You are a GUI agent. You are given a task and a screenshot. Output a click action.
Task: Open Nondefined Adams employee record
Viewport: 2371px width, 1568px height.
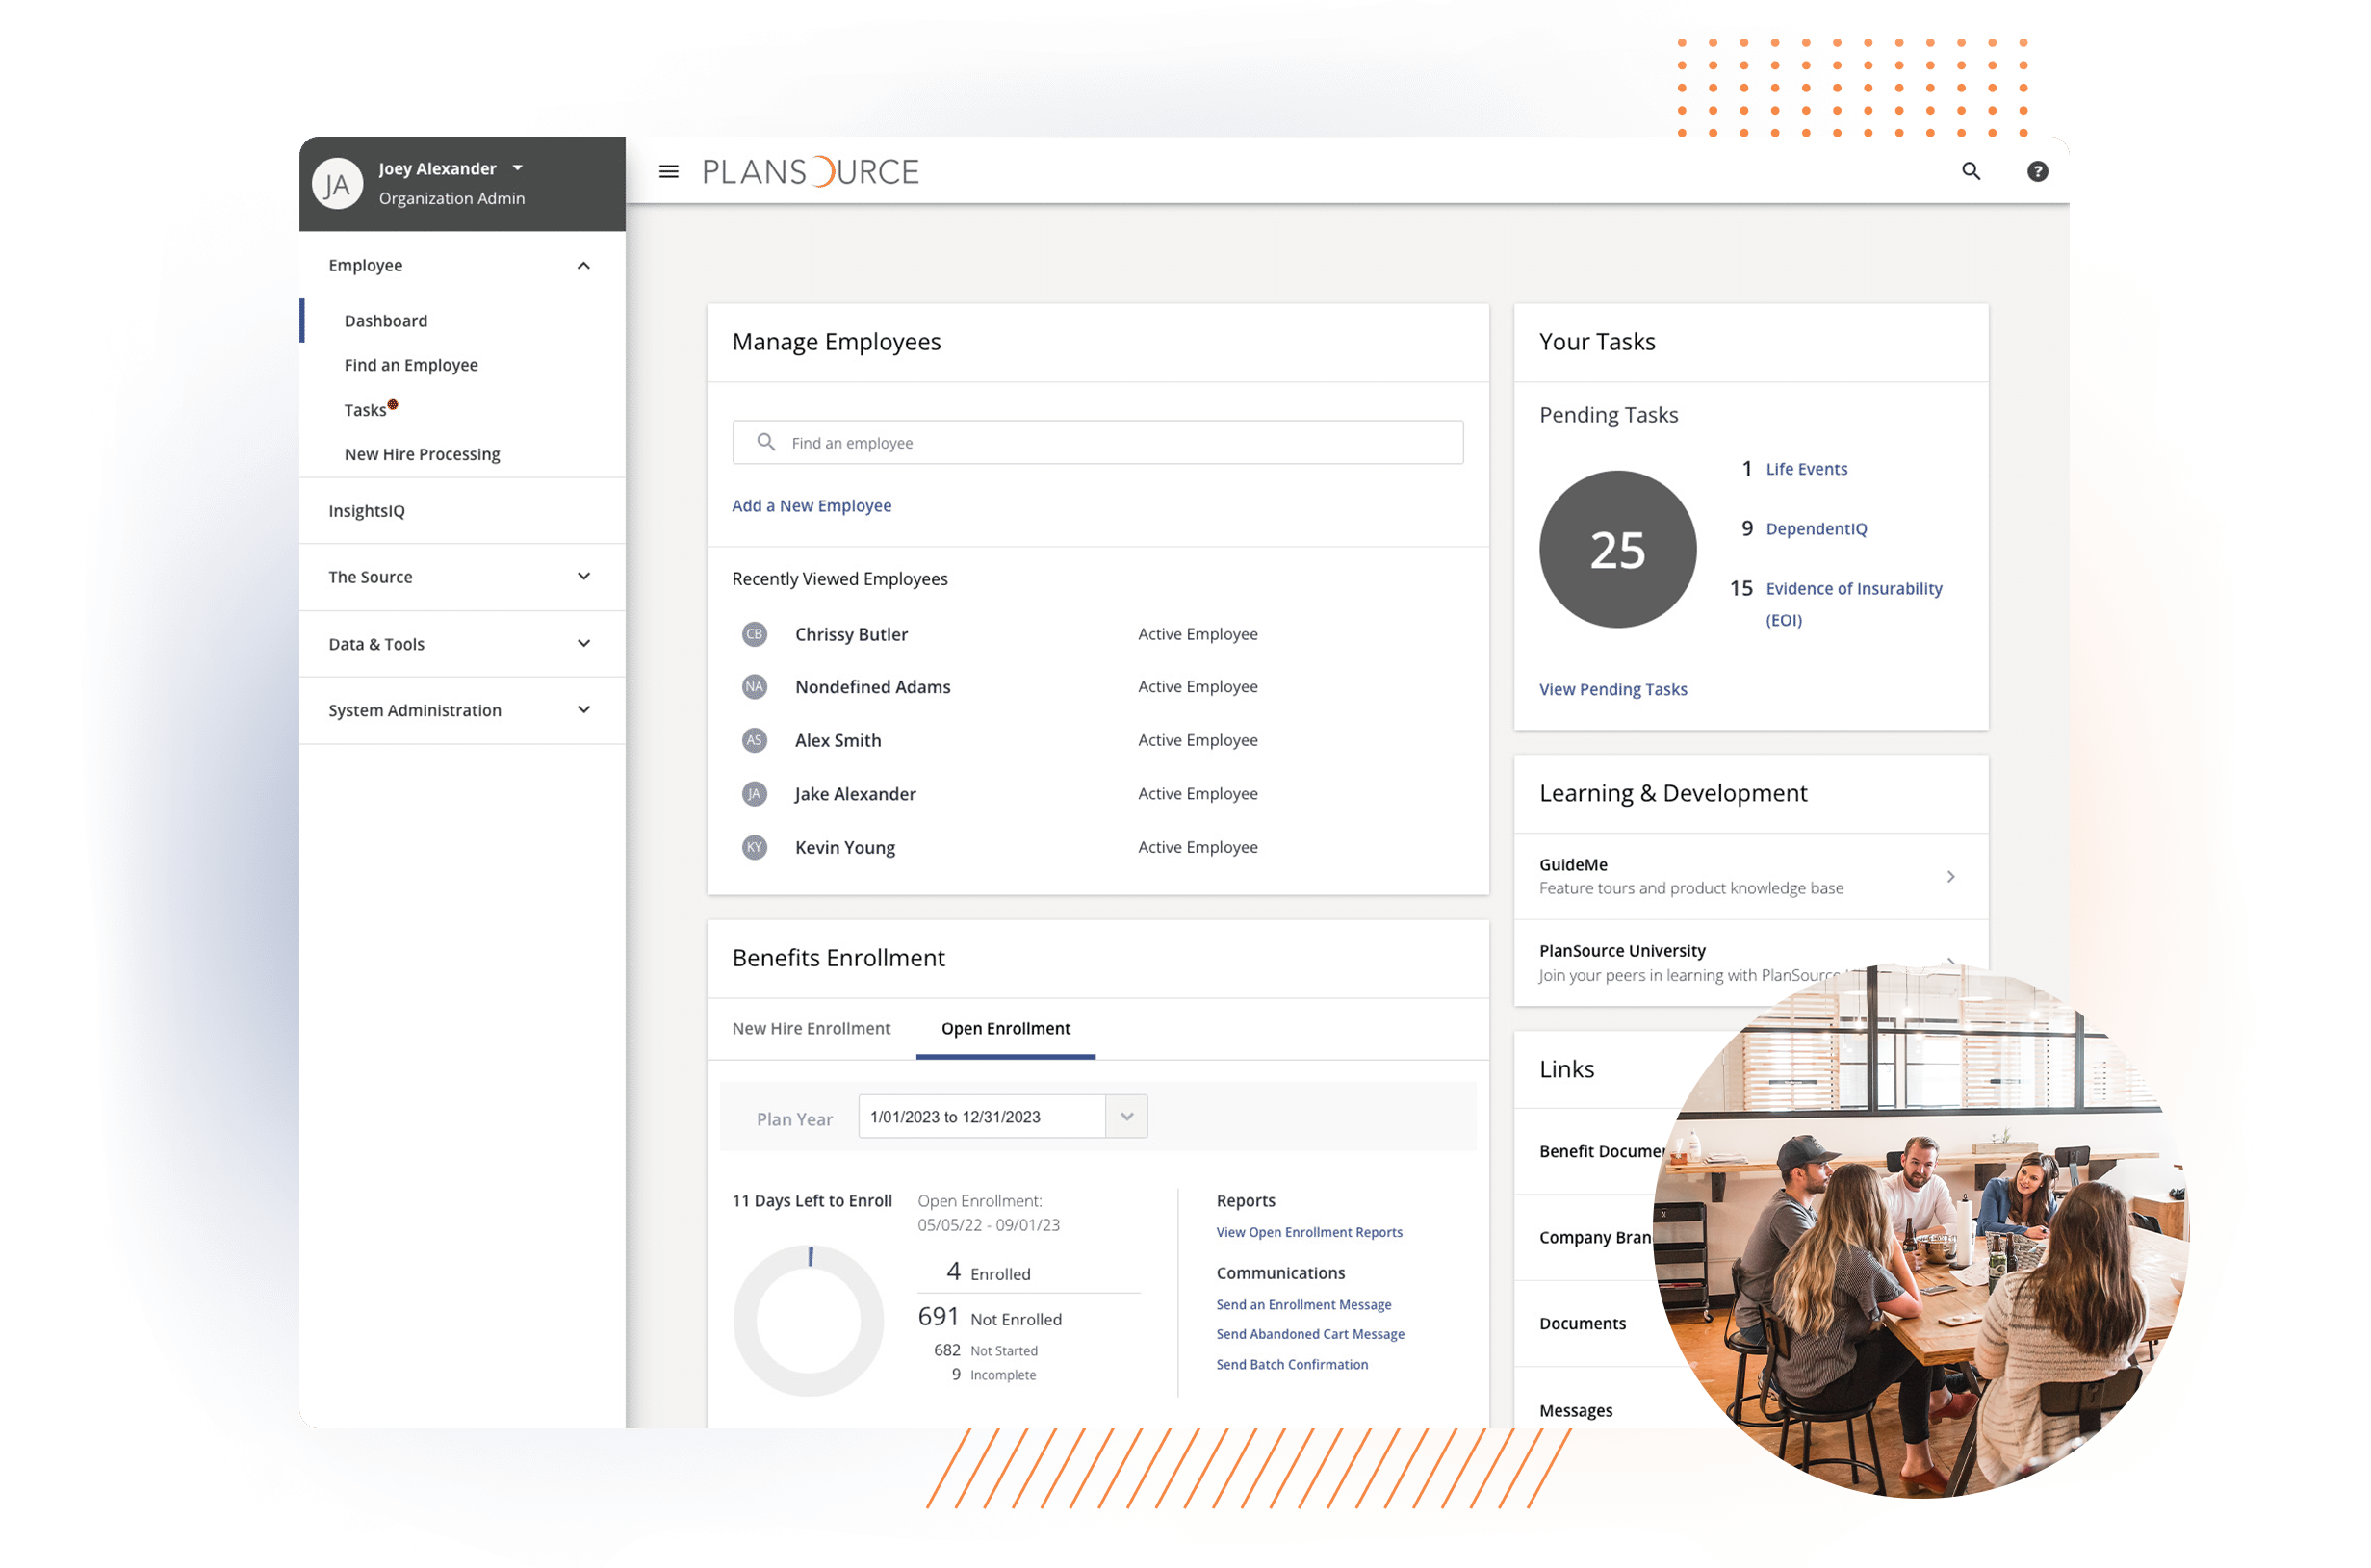click(x=873, y=688)
